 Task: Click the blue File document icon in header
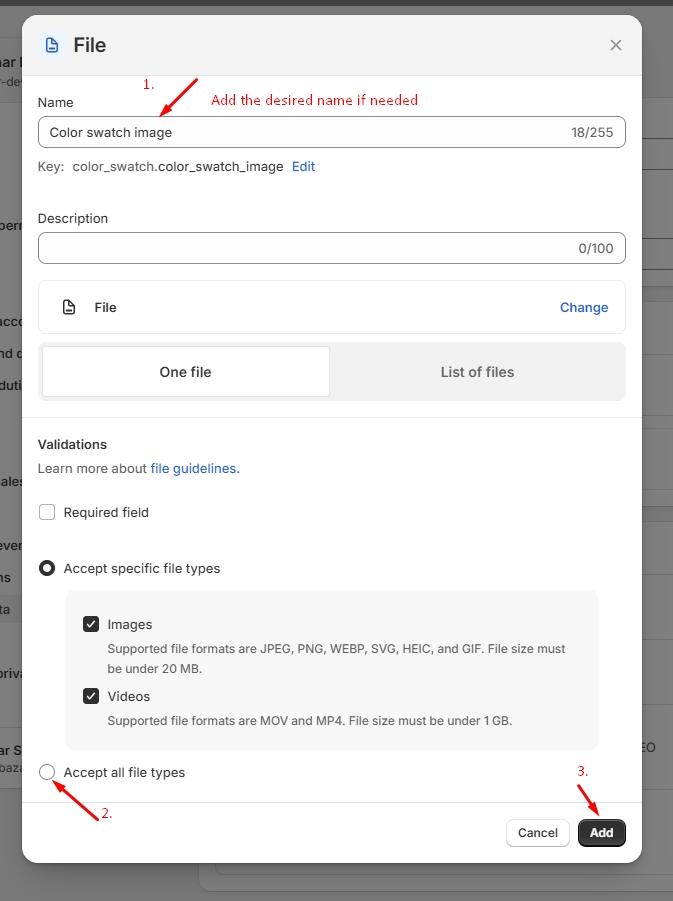51,45
